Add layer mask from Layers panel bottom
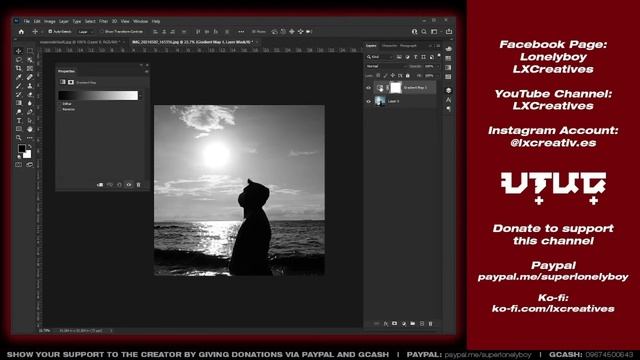This screenshot has width=640, height=360. [x=394, y=324]
